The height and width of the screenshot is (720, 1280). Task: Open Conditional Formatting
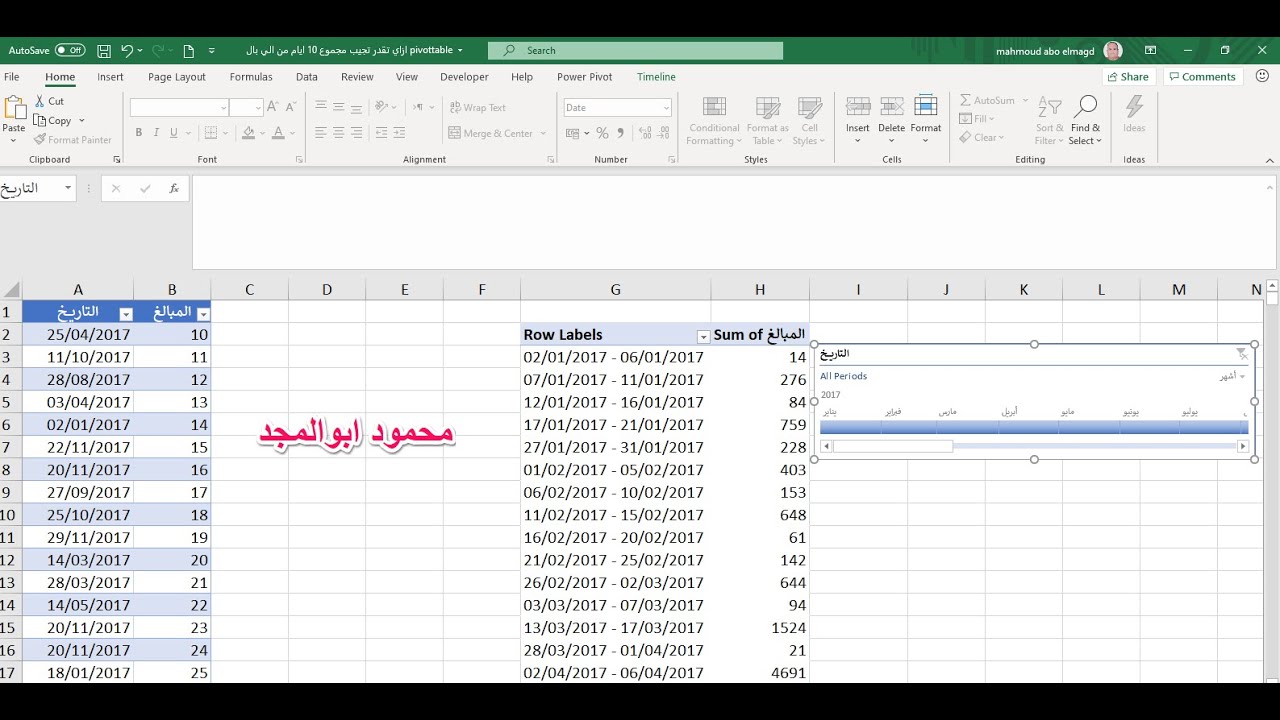point(714,120)
